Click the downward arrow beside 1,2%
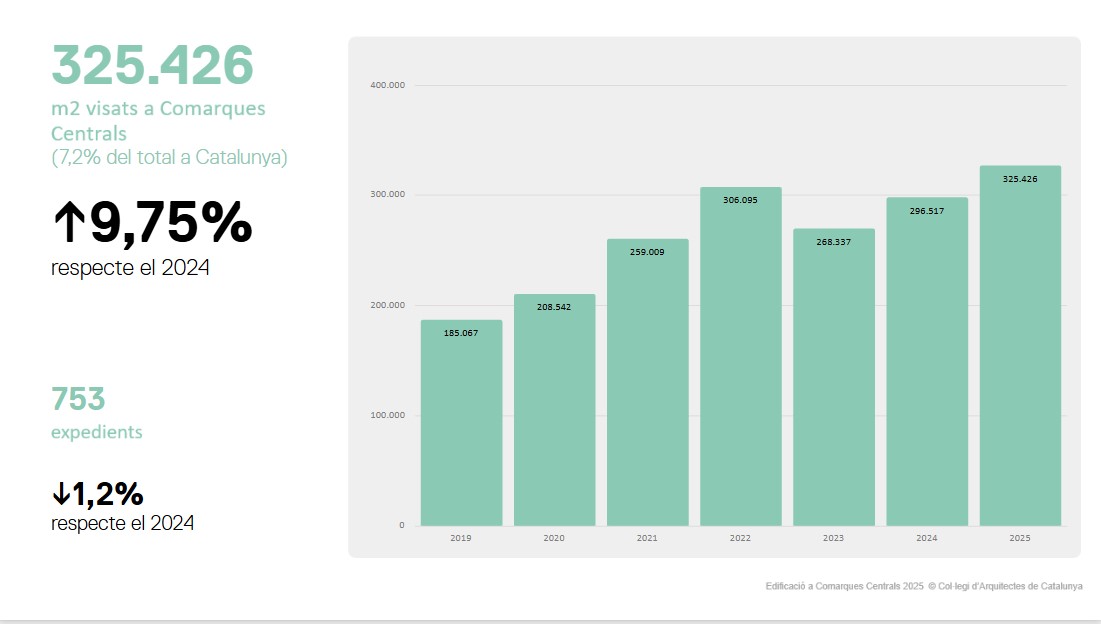Viewport: 1101px width, 624px height. click(60, 494)
